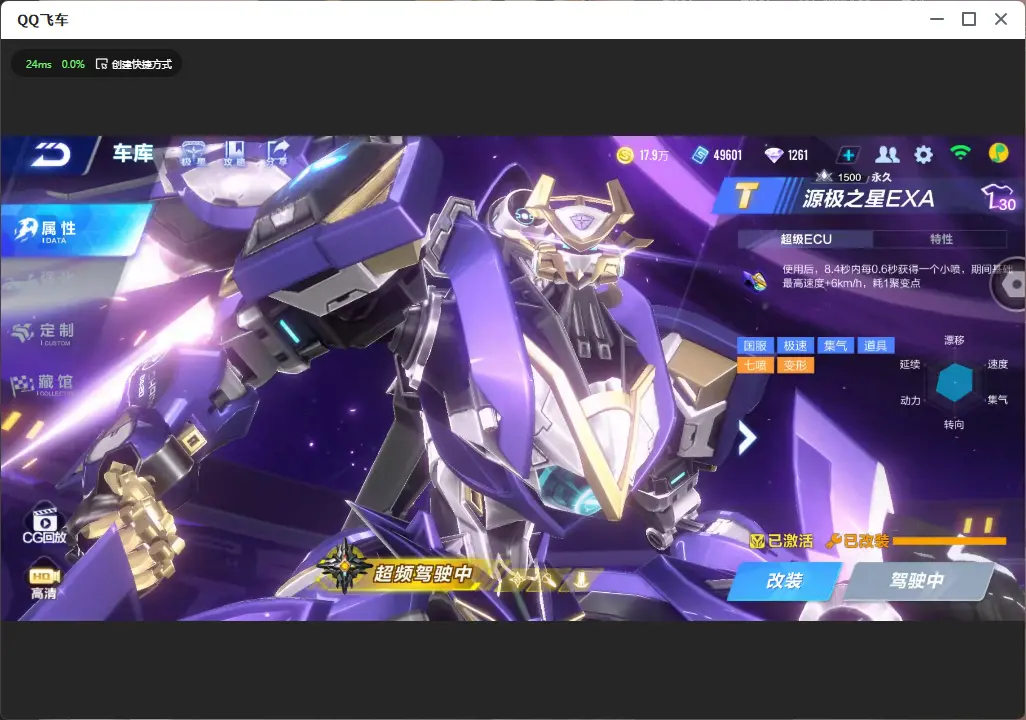The width and height of the screenshot is (1026, 720).
Task: Click the 道具 tag
Action: pos(876,346)
